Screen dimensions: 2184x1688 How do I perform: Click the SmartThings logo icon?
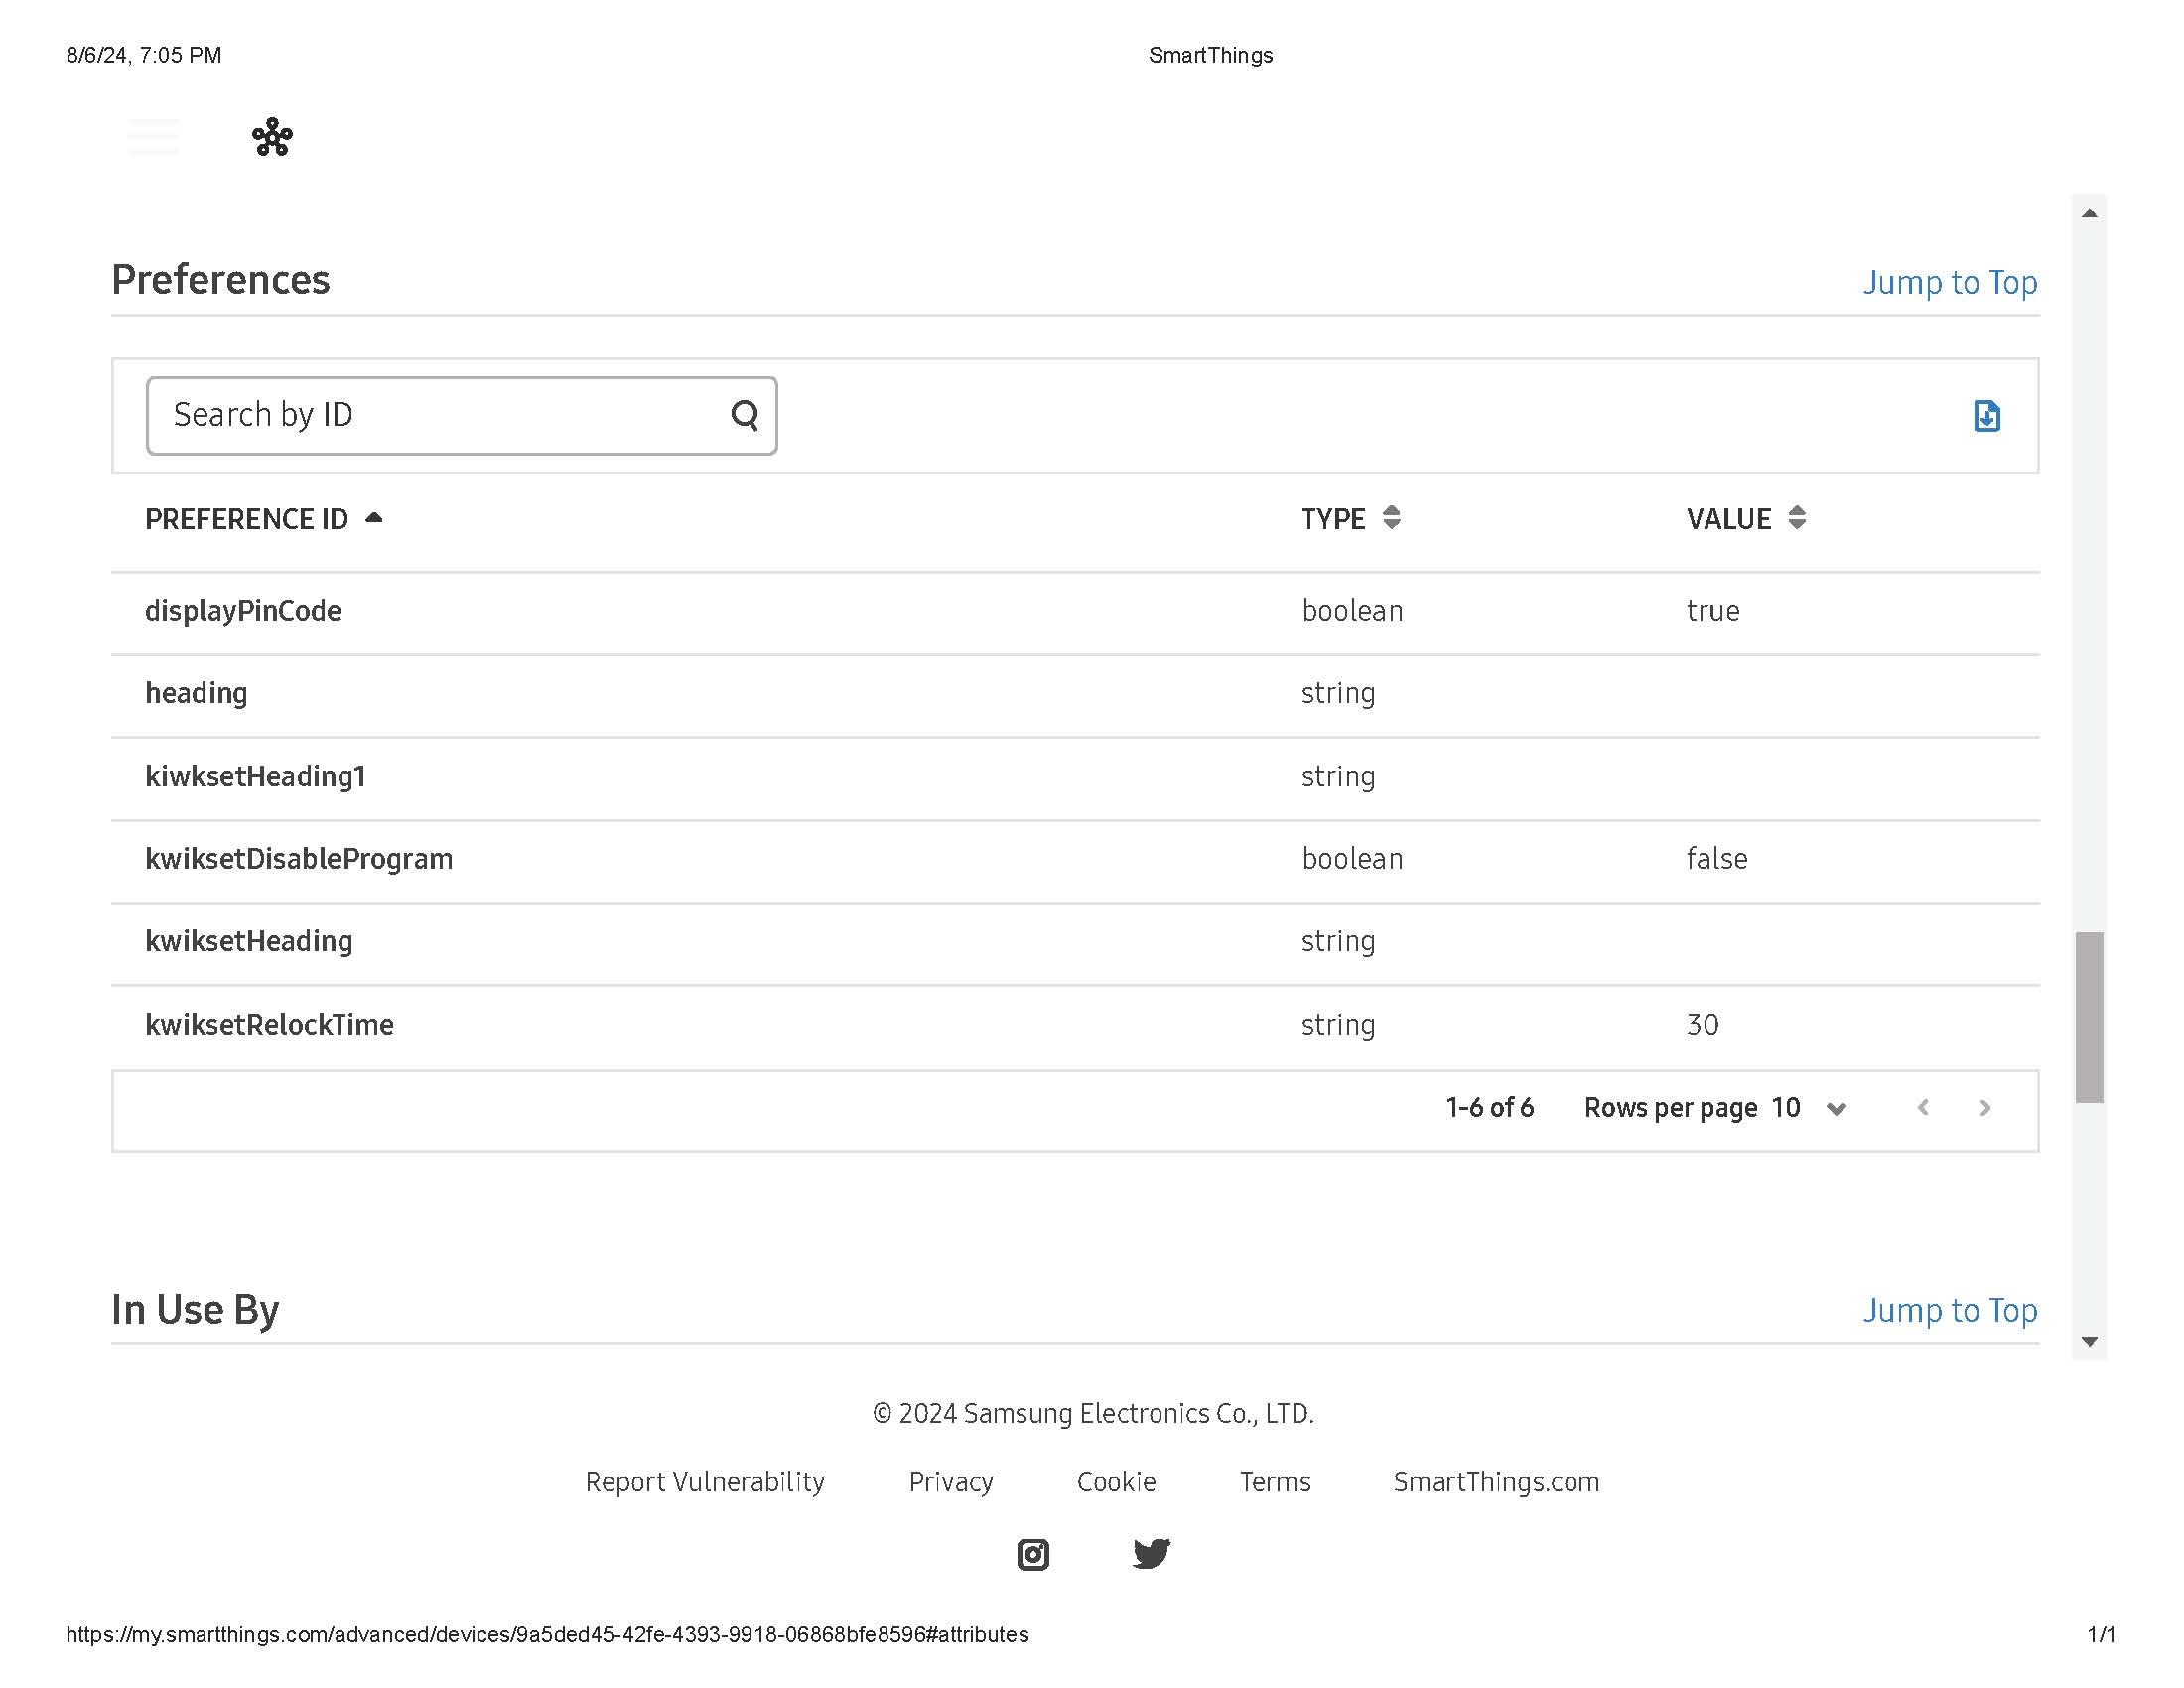(272, 137)
